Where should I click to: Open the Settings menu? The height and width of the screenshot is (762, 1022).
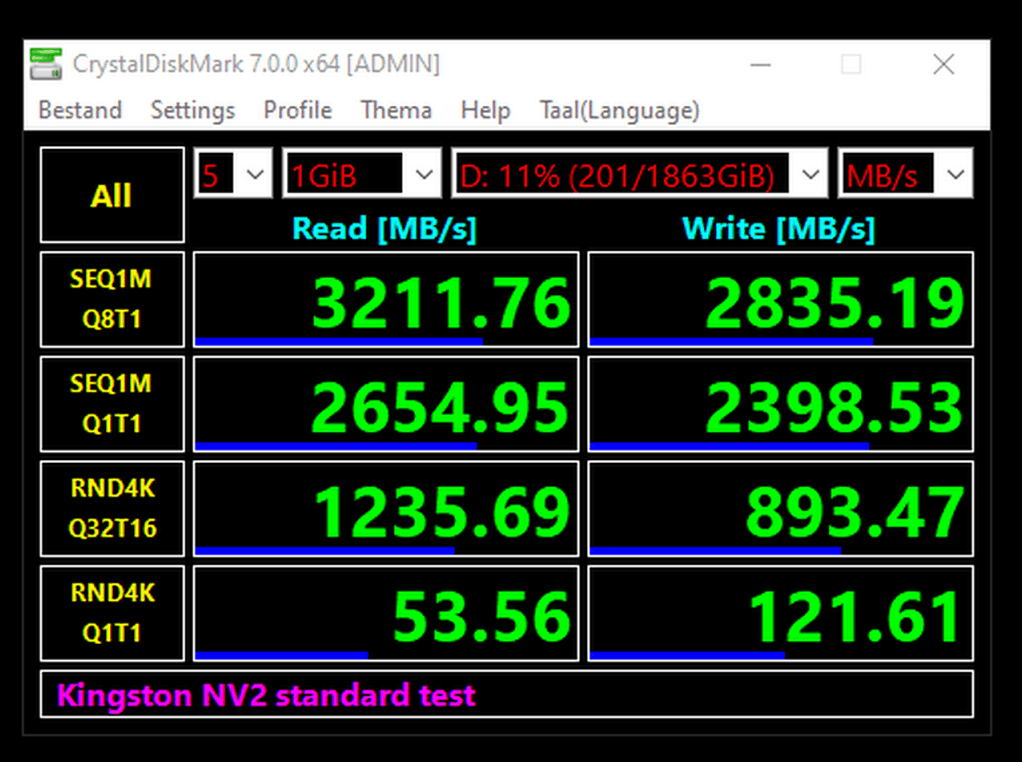192,110
